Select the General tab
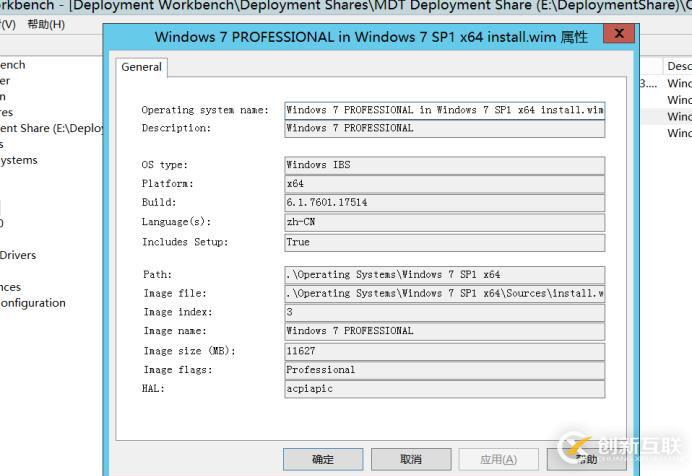This screenshot has height=476, width=692. coord(141,67)
